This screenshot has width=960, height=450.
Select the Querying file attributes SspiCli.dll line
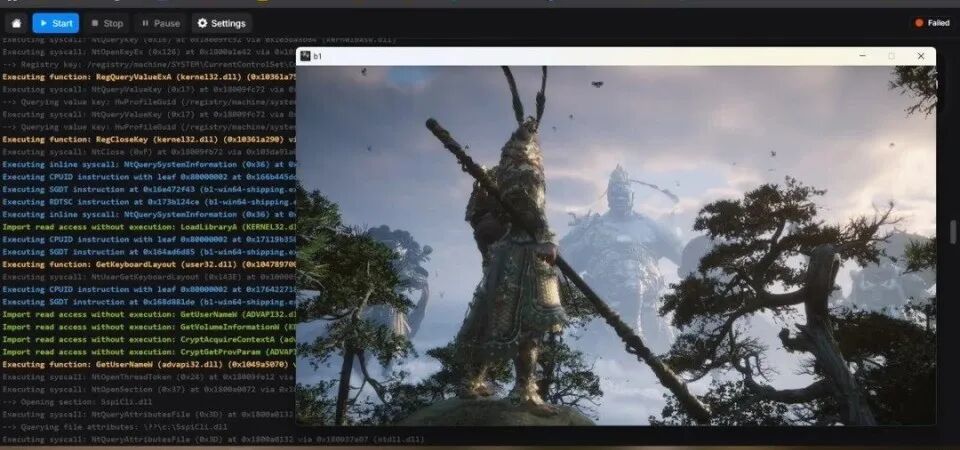[x=116, y=427]
